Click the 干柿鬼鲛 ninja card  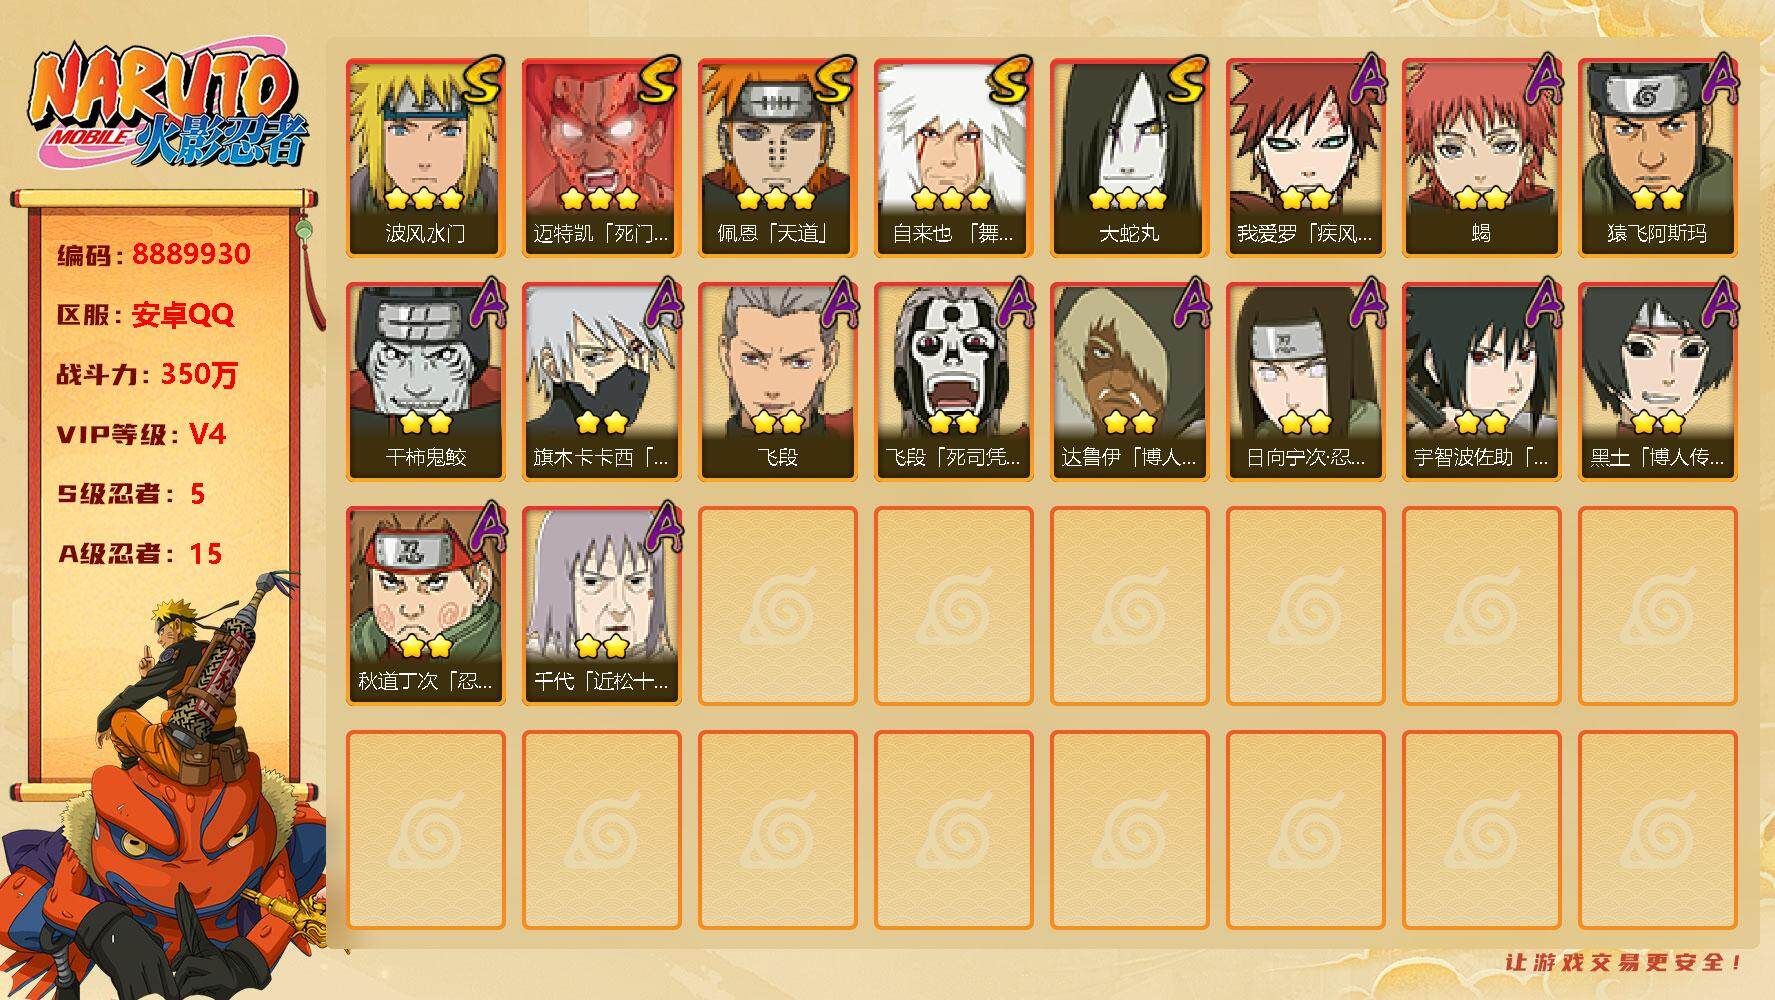pos(426,382)
